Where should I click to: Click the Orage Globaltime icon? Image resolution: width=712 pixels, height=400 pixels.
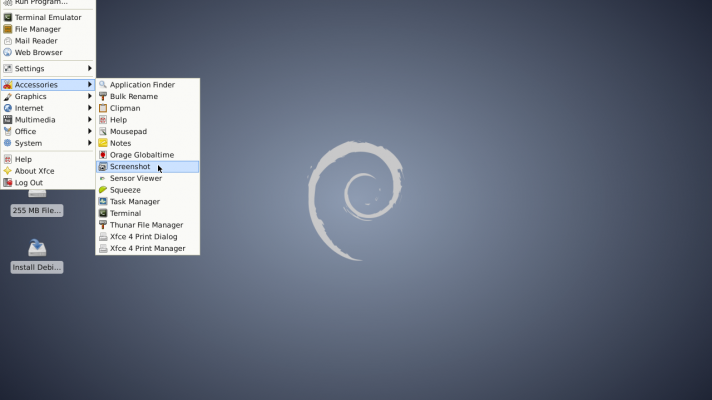(x=103, y=155)
